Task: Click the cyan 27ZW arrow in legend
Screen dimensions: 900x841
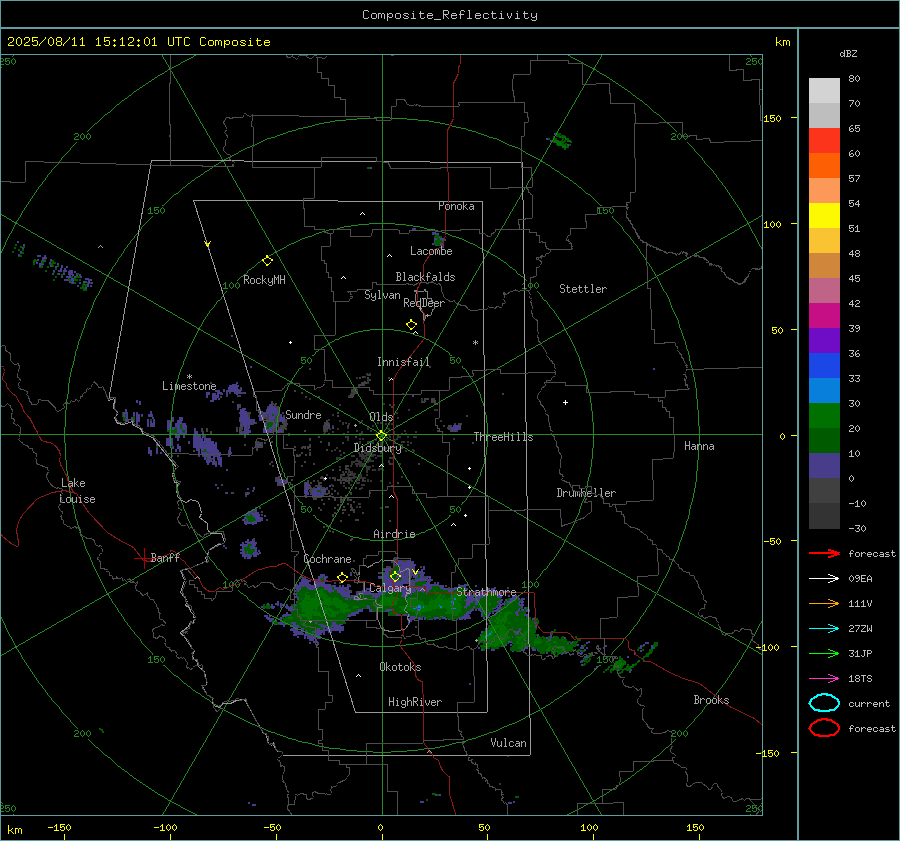Action: coord(824,629)
